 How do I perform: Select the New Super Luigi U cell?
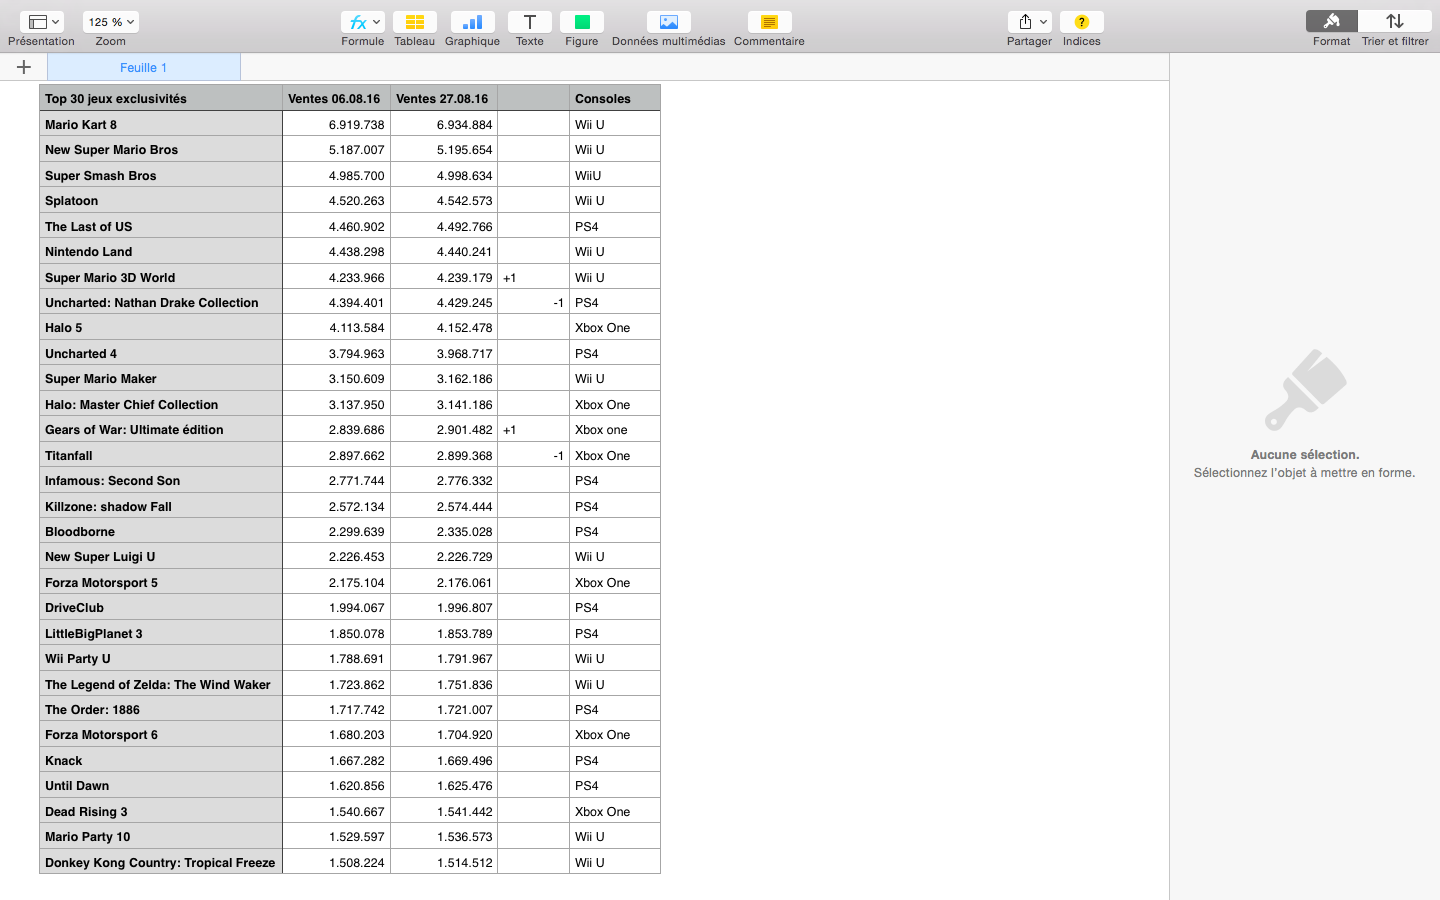[161, 556]
